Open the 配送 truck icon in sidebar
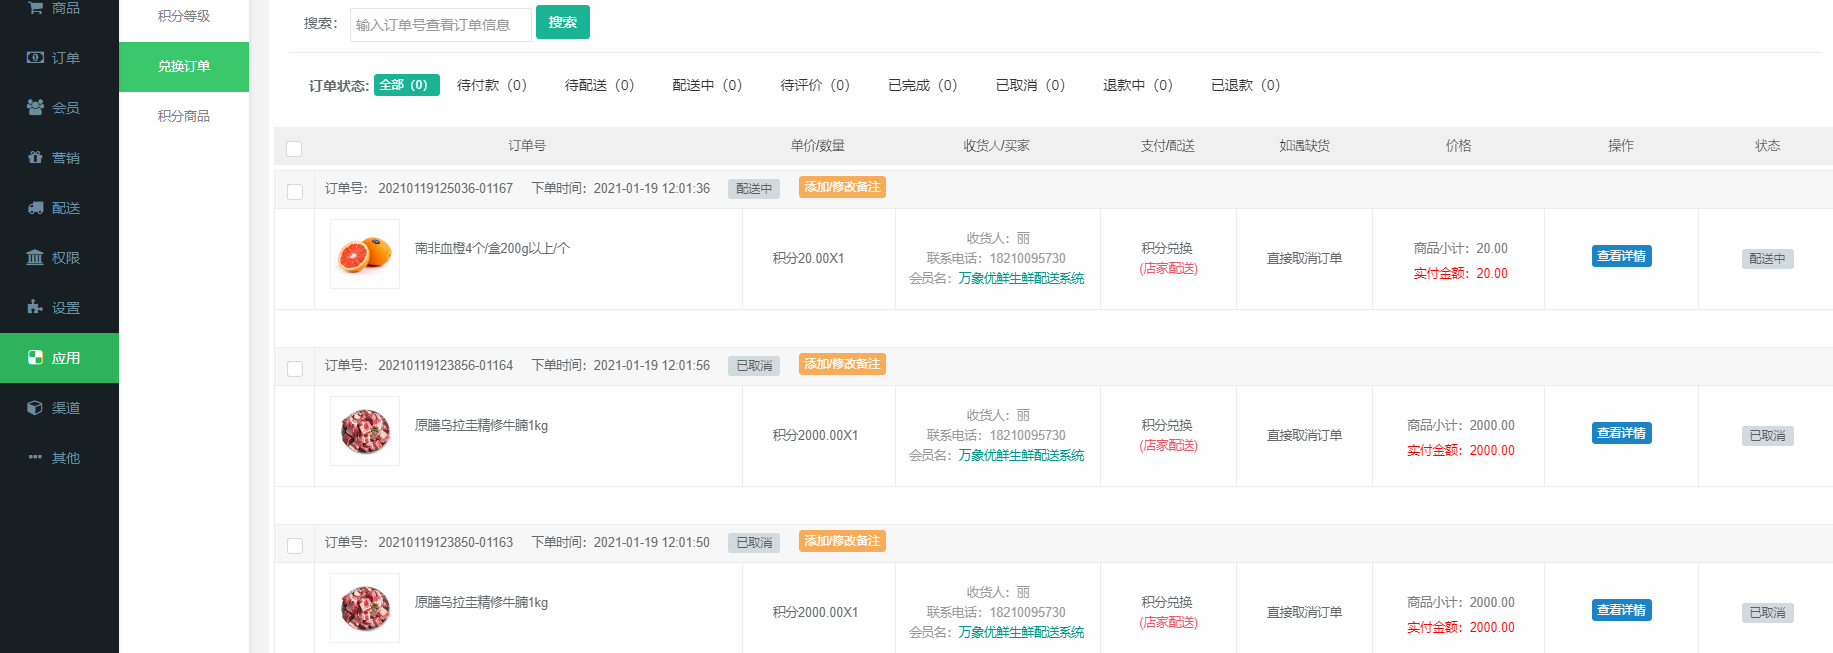Viewport: 1833px width, 653px height. coord(35,208)
